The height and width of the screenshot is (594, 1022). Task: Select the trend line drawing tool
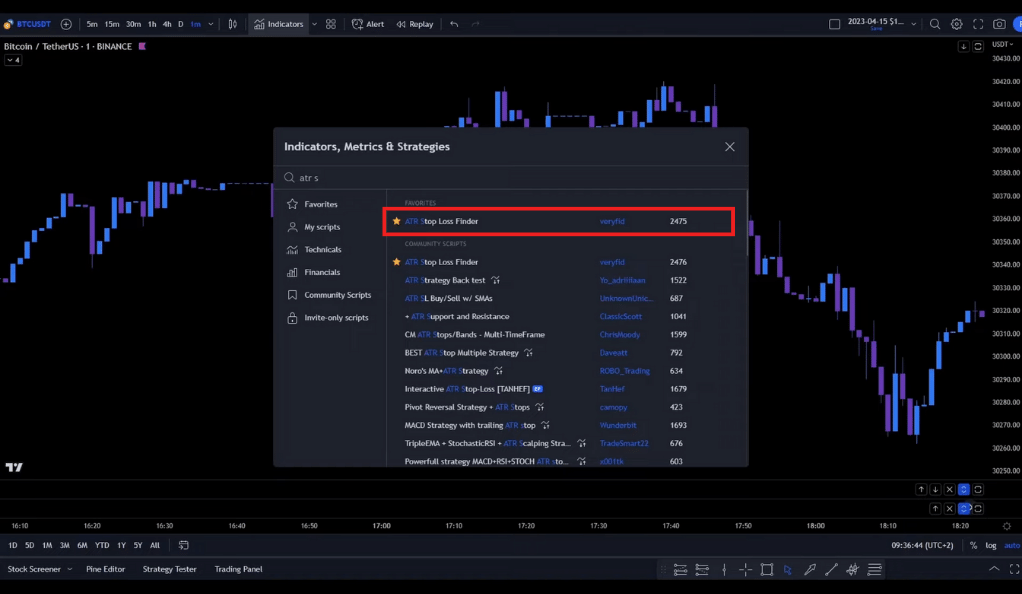831,569
